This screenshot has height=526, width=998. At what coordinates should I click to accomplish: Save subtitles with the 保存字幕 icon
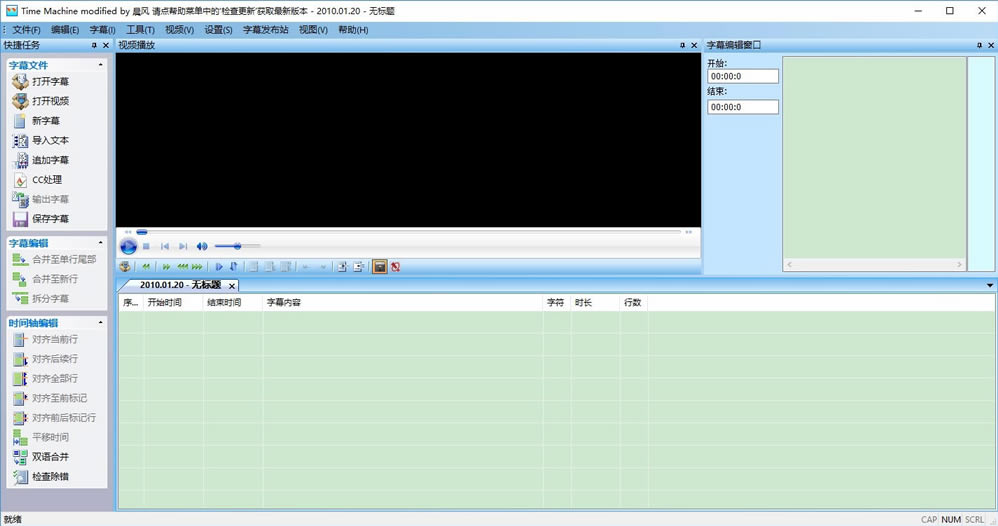point(20,219)
